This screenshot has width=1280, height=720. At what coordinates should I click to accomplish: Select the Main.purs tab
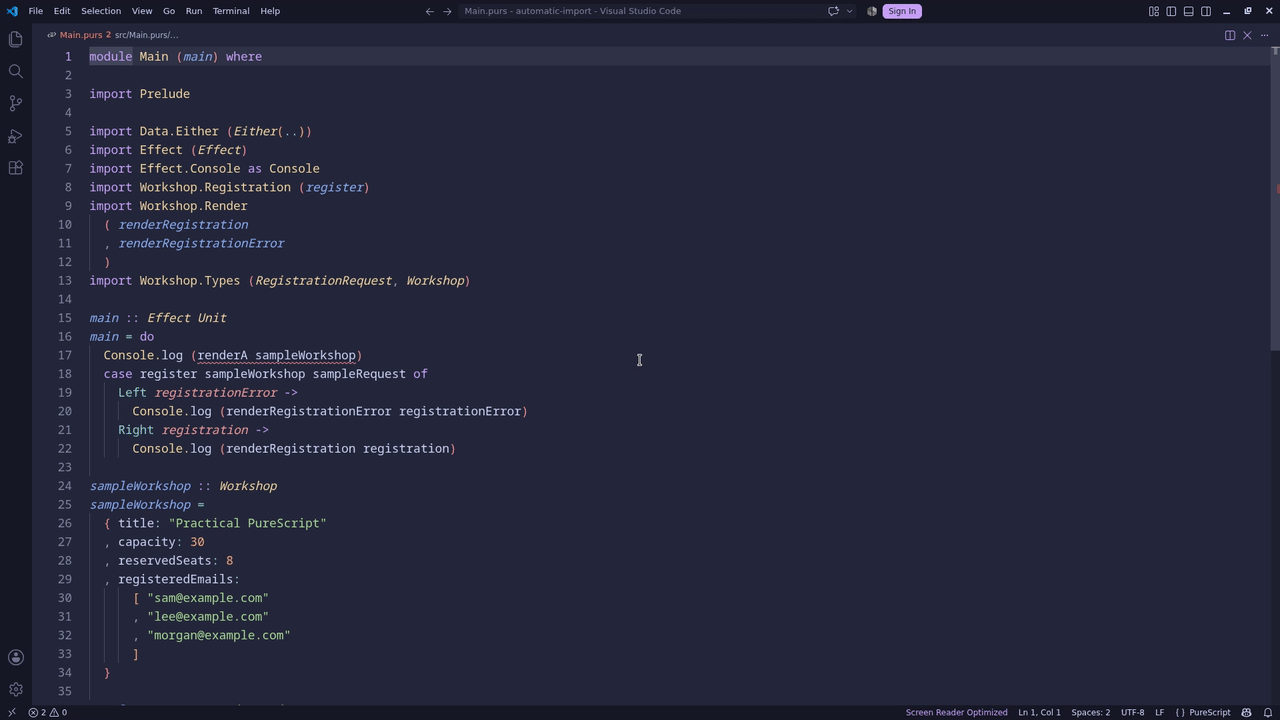point(80,35)
